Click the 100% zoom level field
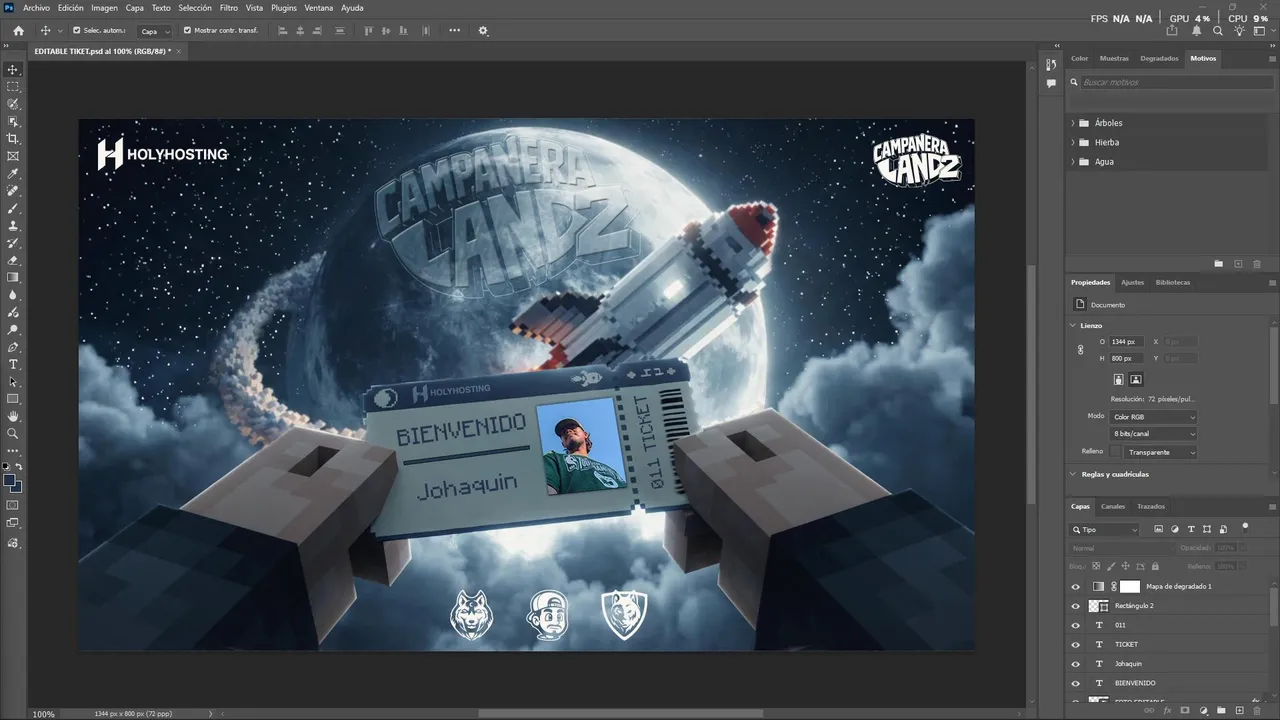The height and width of the screenshot is (720, 1280). [x=43, y=714]
